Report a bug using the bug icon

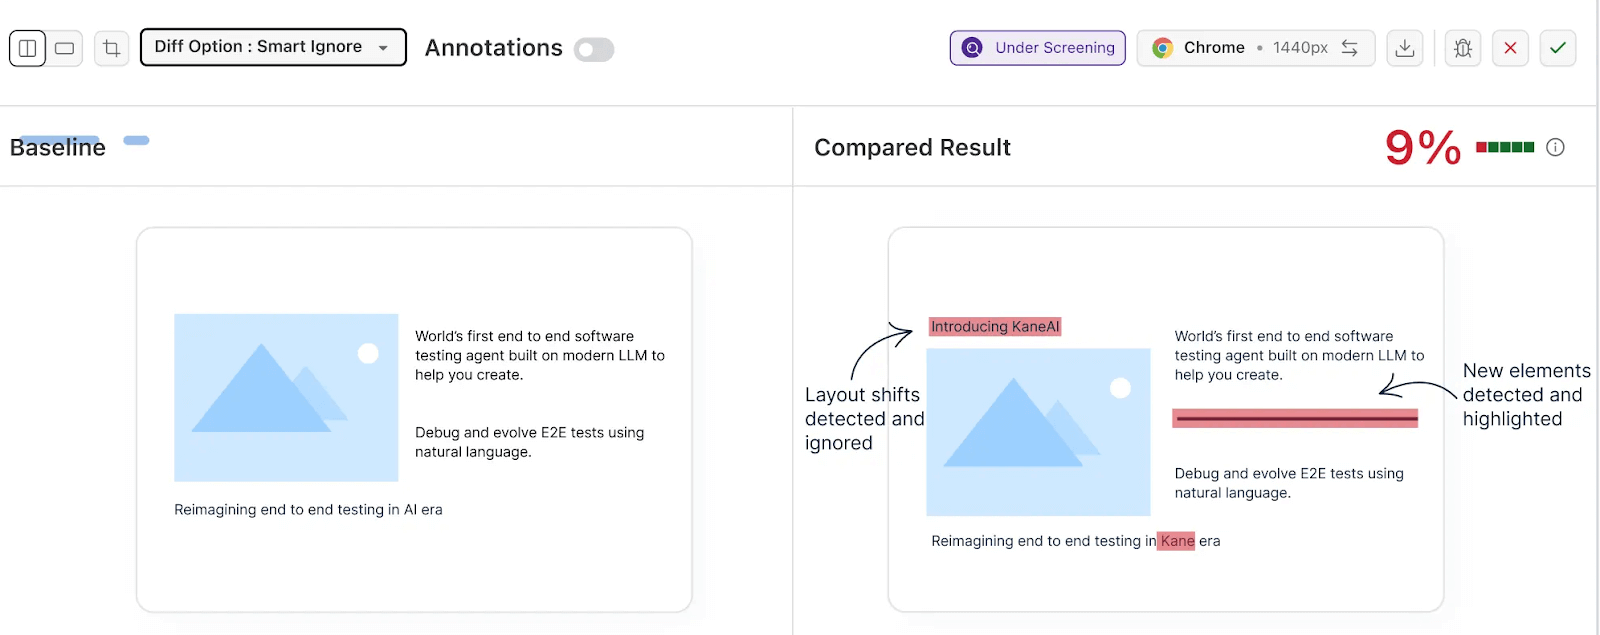click(x=1462, y=47)
